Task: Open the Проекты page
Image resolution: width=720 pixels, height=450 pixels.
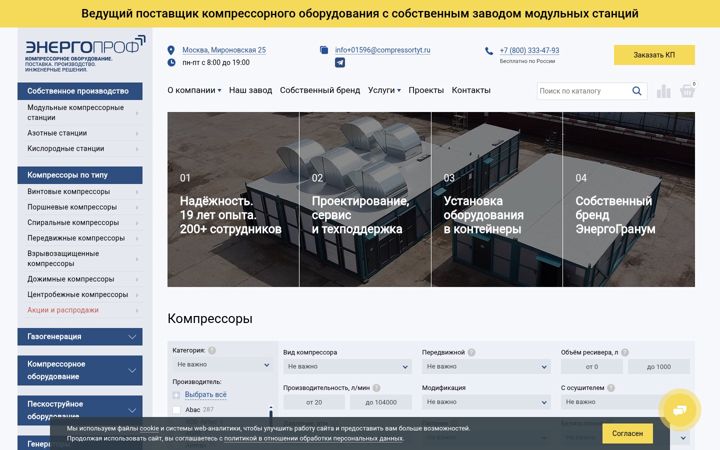Action: tap(426, 90)
